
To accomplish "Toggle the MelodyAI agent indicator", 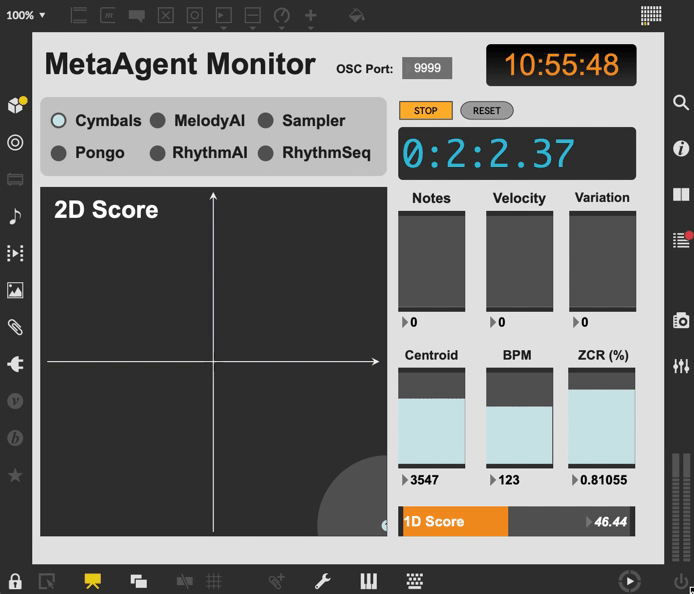I will pyautogui.click(x=158, y=121).
